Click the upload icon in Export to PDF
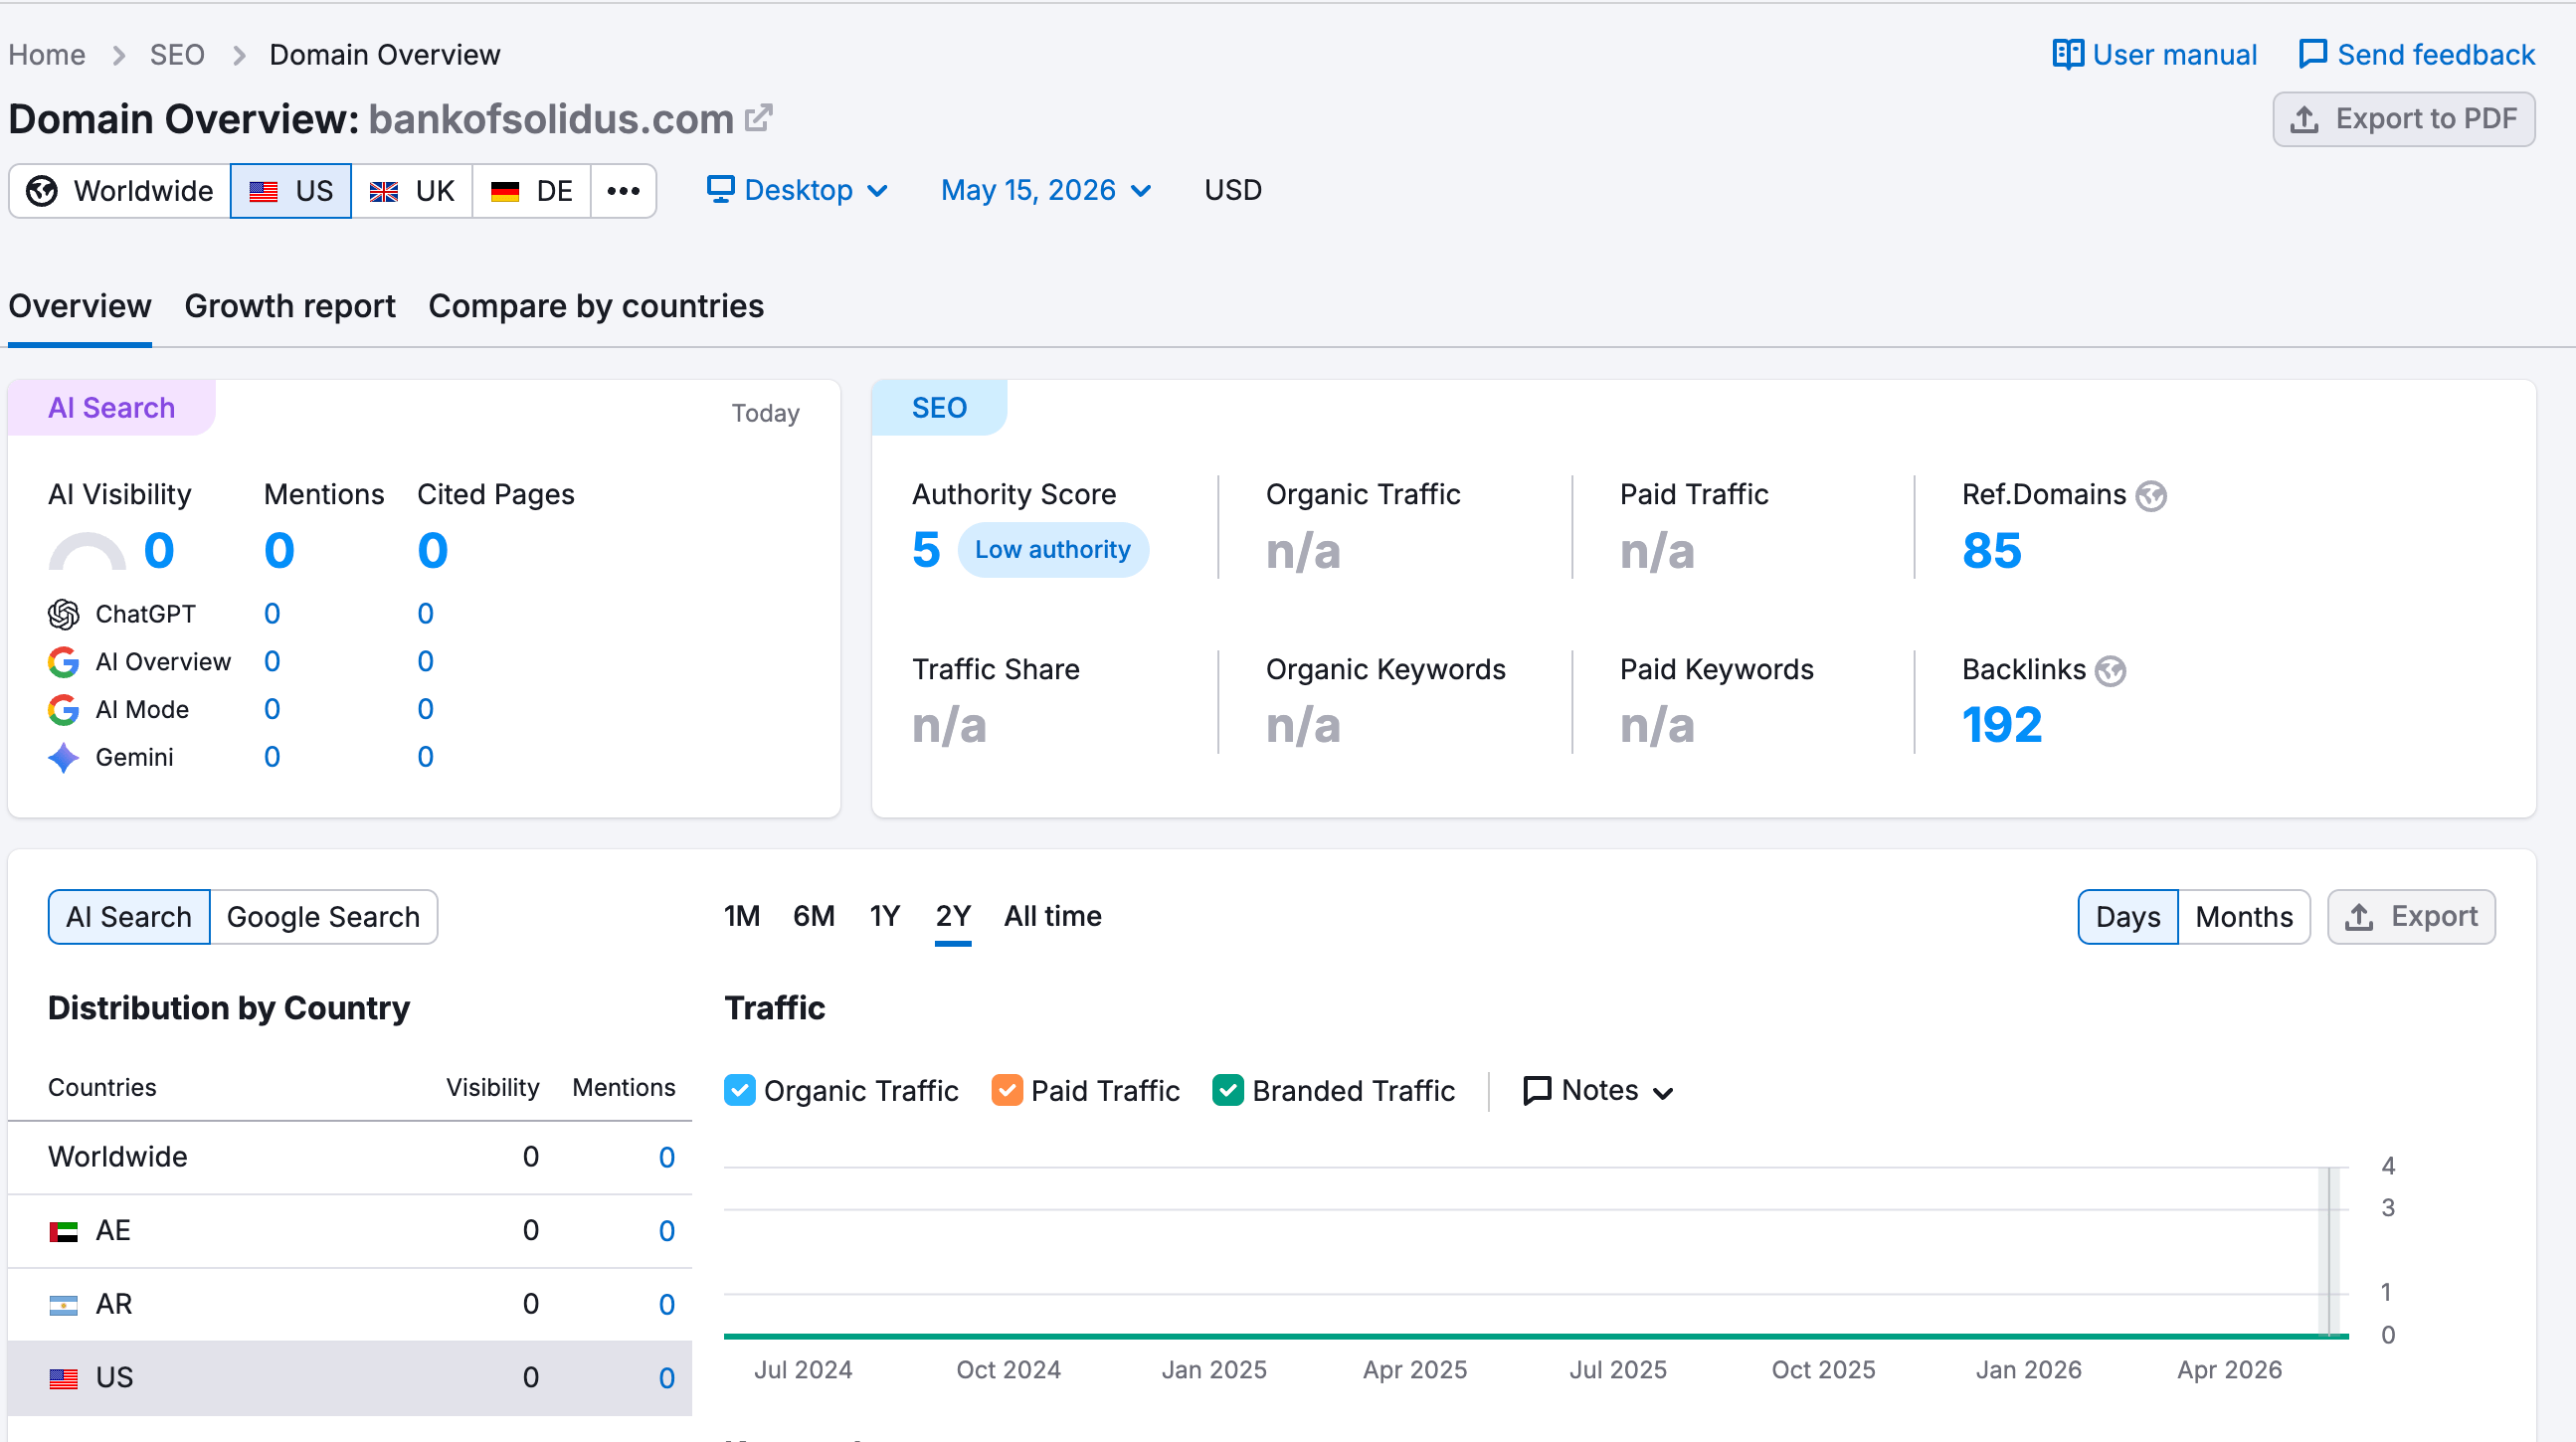This screenshot has width=2576, height=1442. pos(2305,119)
